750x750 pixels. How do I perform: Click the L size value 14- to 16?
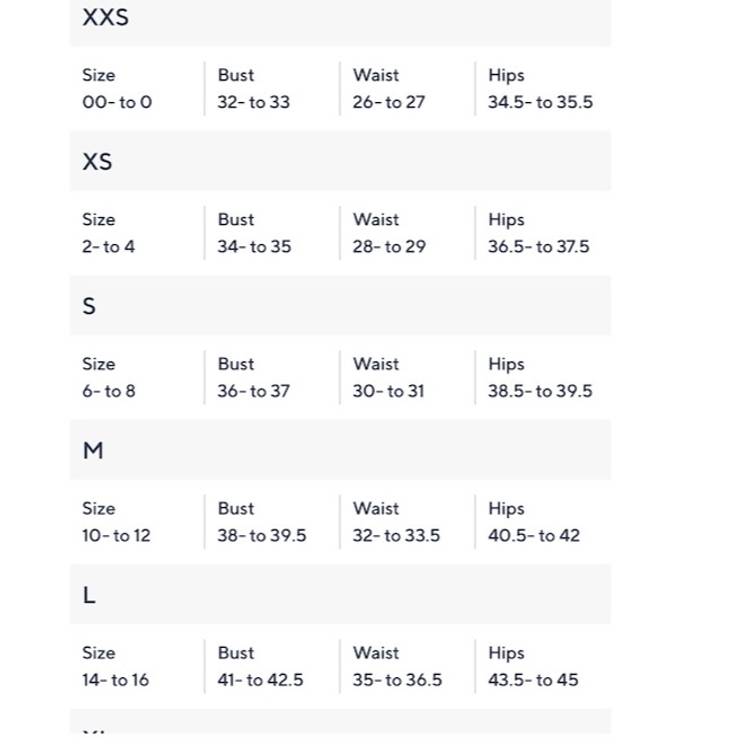pyautogui.click(x=115, y=680)
